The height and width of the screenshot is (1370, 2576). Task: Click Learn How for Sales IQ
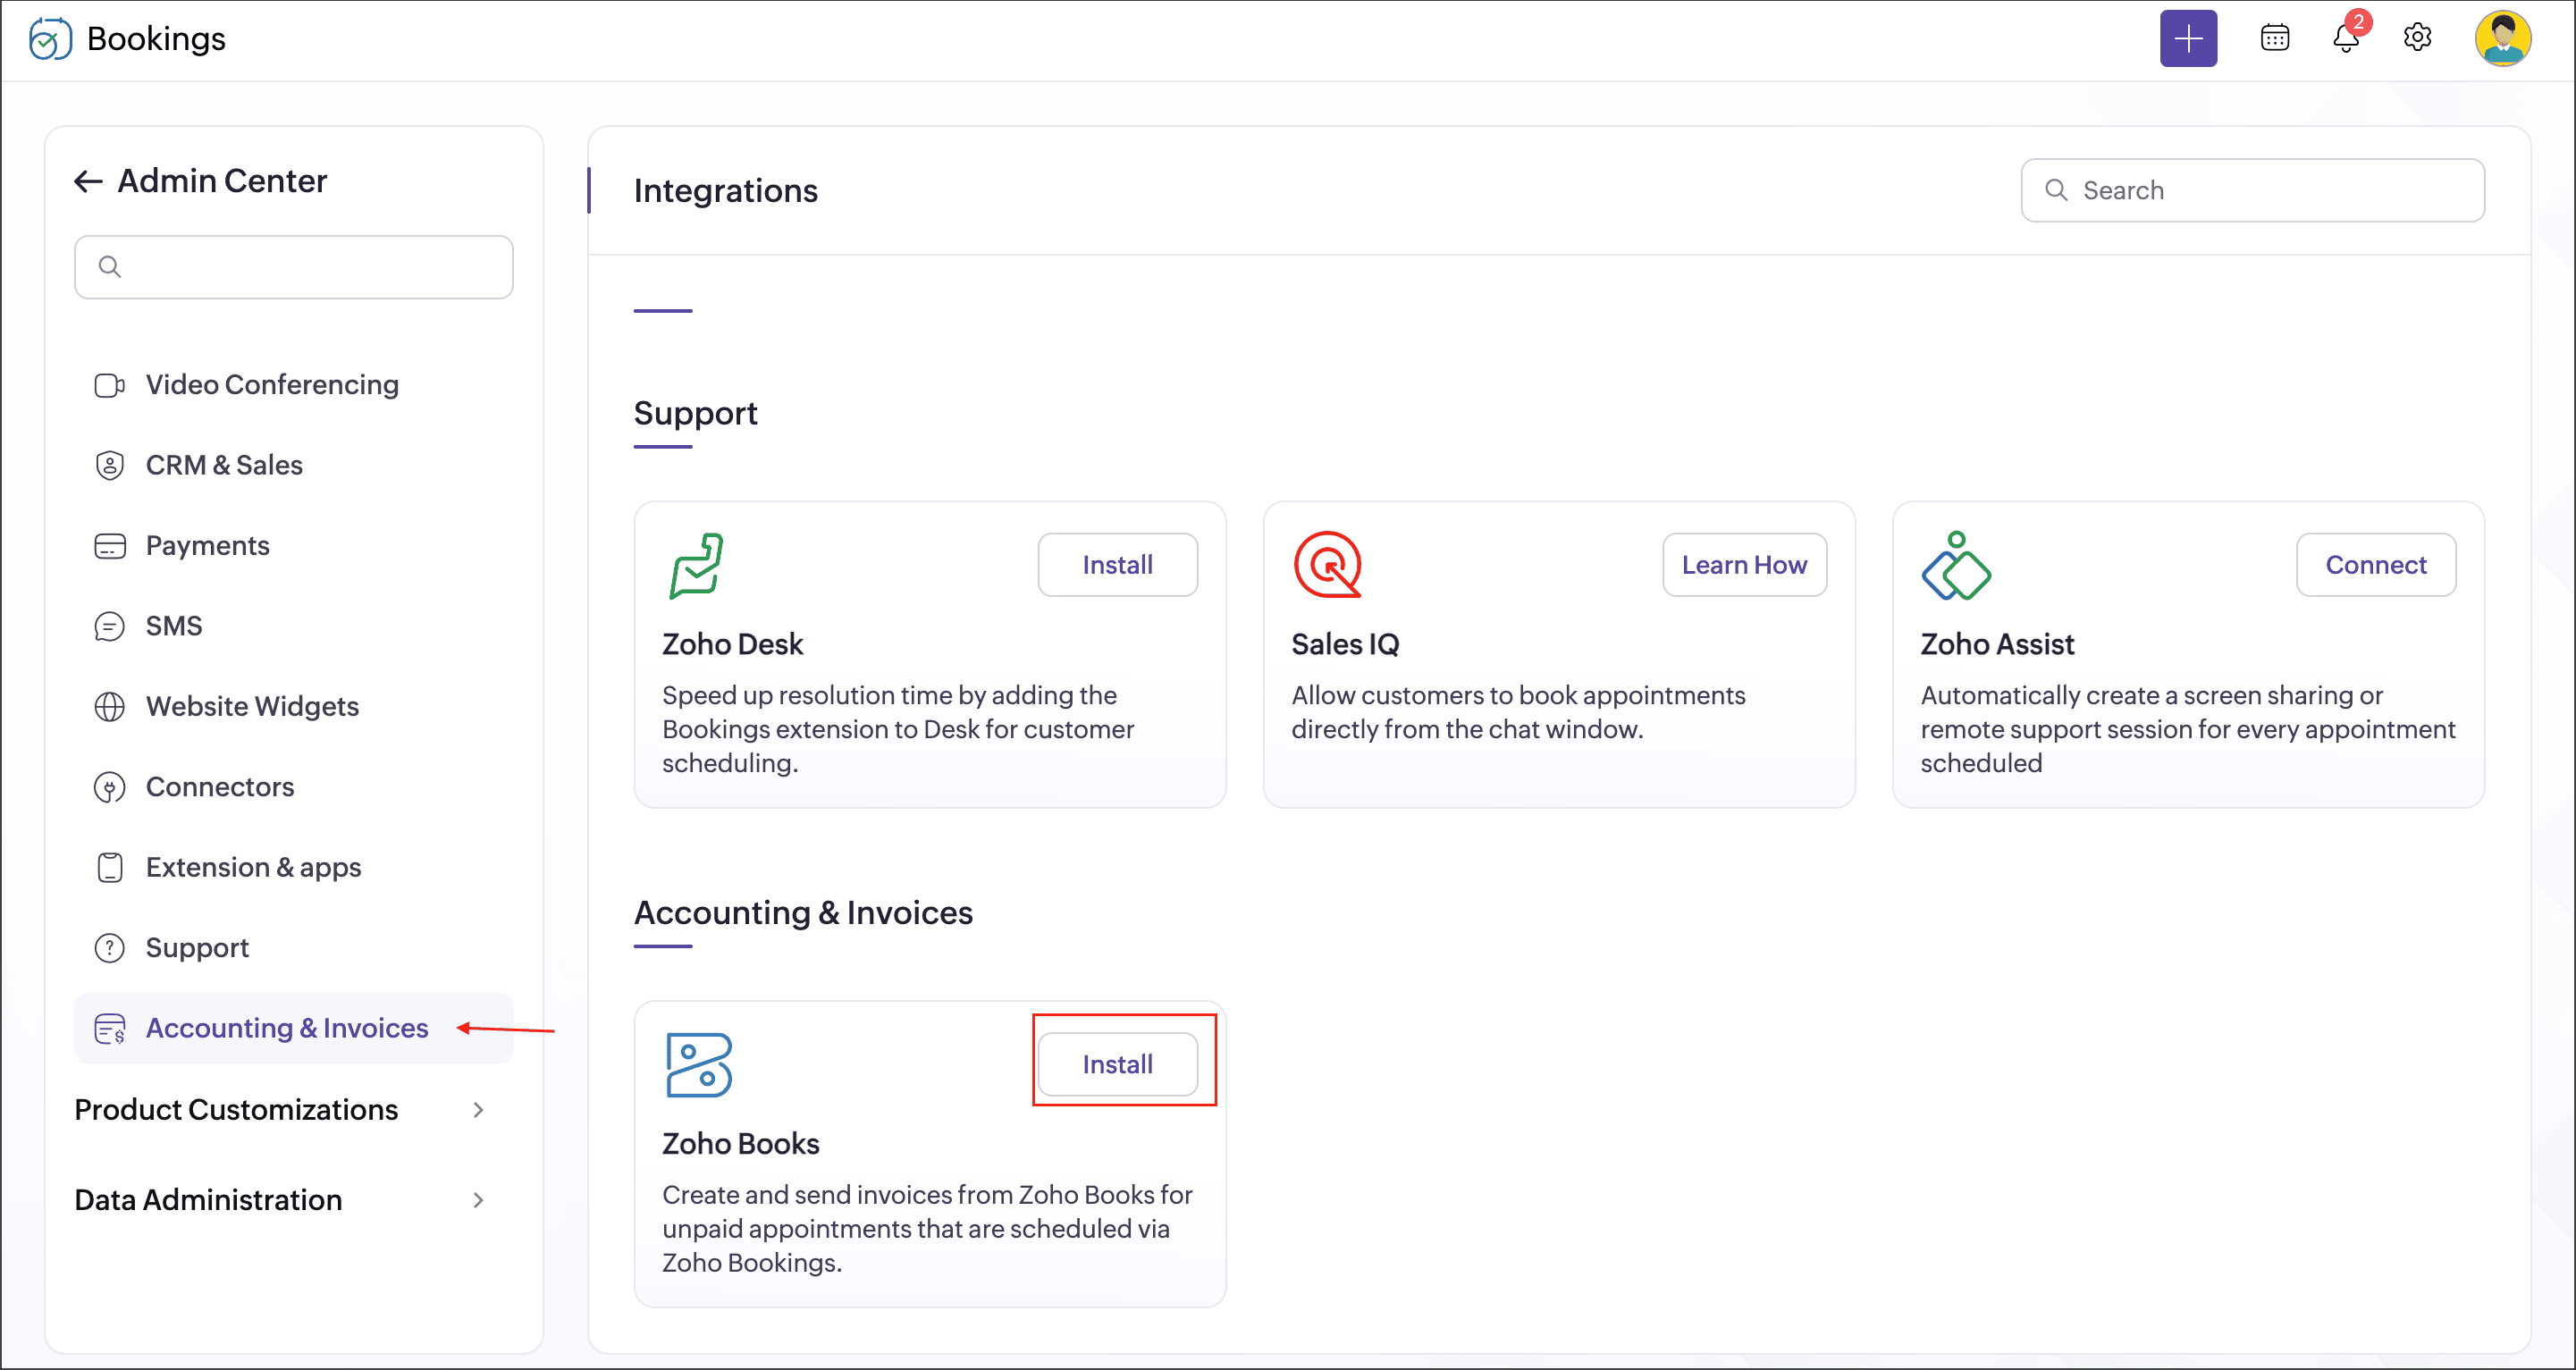click(1743, 565)
